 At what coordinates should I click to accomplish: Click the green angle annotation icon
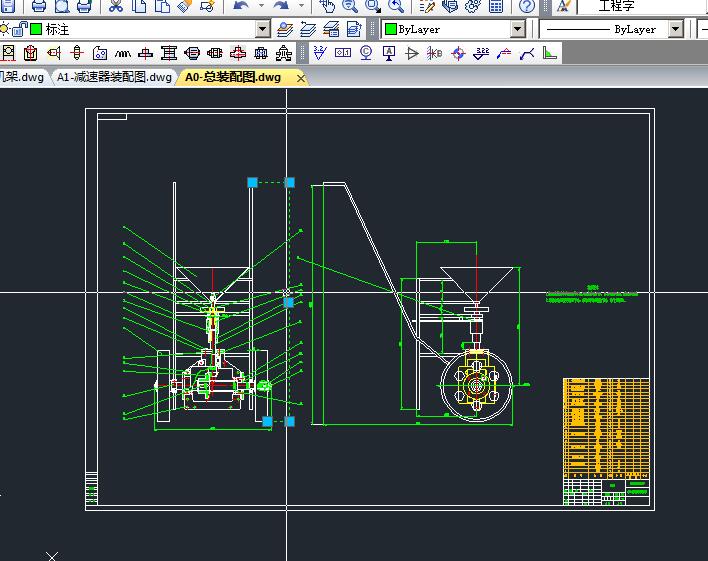click(x=550, y=53)
